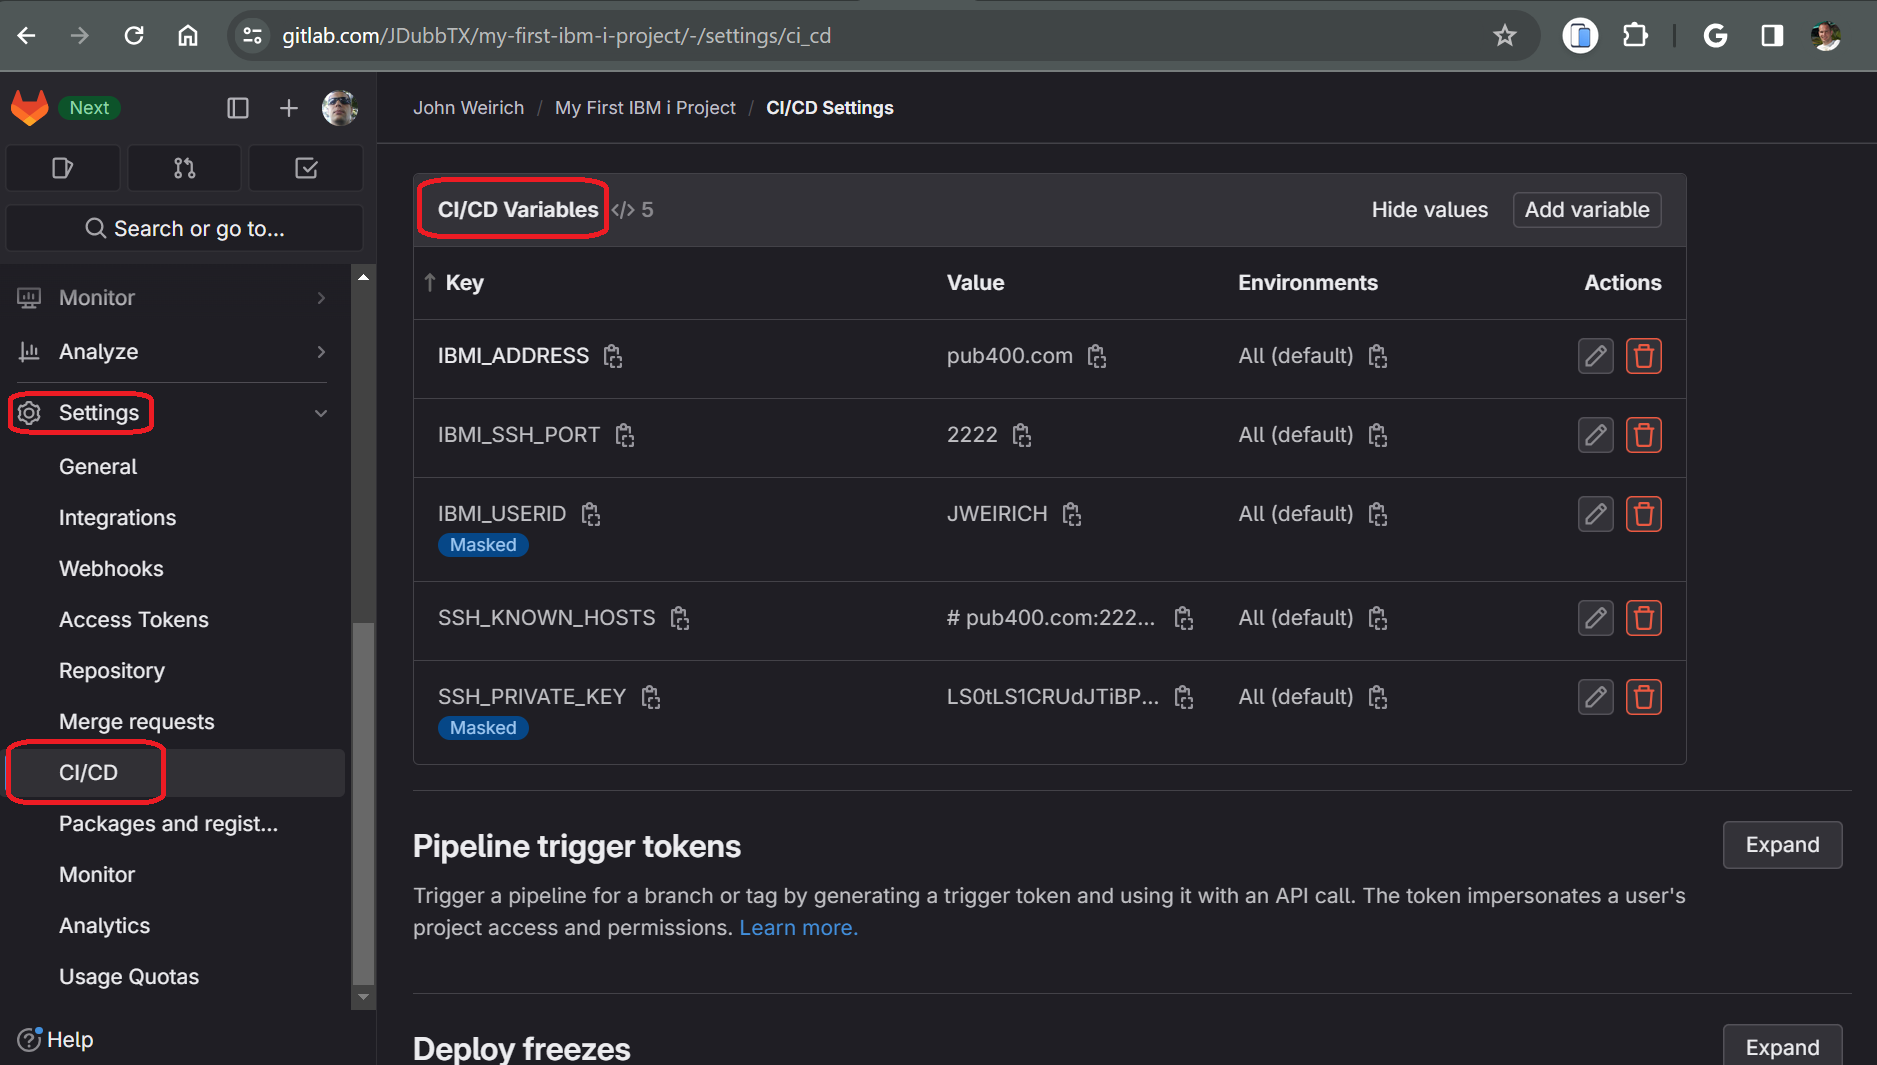This screenshot has width=1877, height=1065.
Task: Toggle the sidebar collapse icon
Action: point(238,108)
